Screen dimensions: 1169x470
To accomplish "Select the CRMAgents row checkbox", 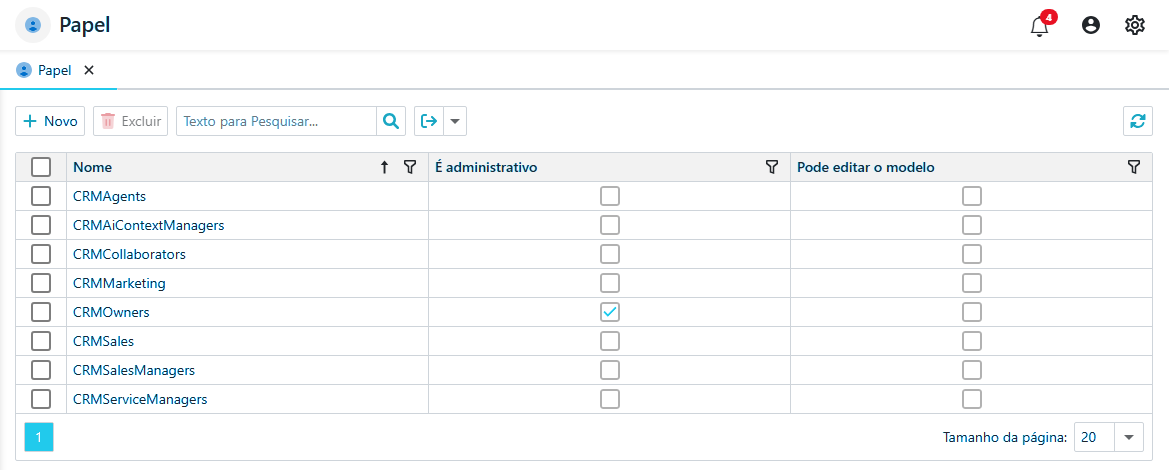I will pyautogui.click(x=41, y=196).
